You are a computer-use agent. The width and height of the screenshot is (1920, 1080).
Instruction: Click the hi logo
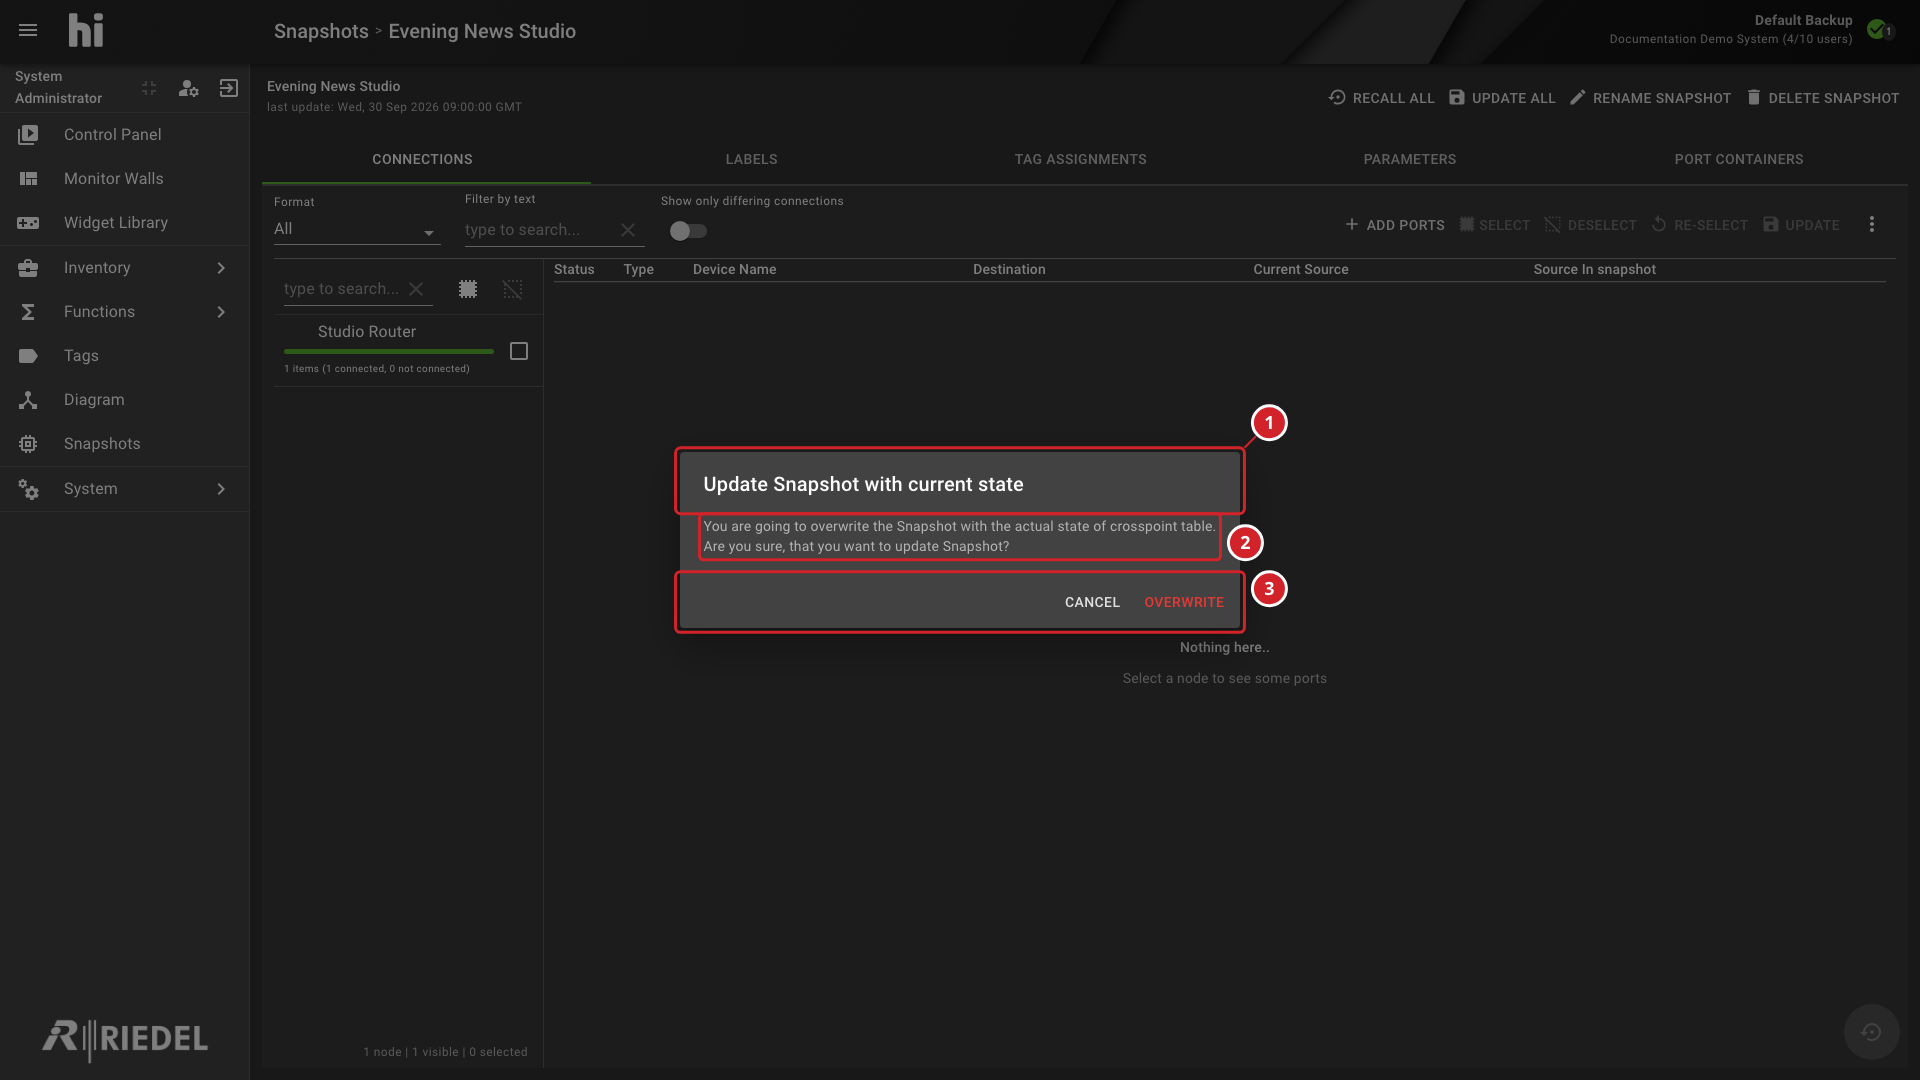point(86,30)
